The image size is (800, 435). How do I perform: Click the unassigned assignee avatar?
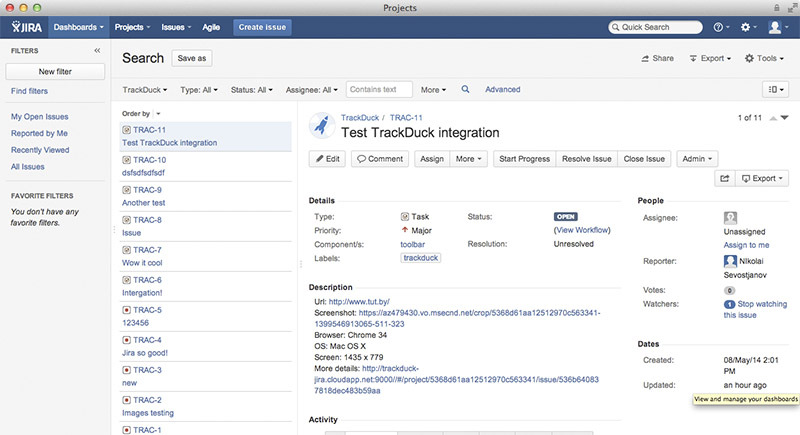[x=731, y=218]
